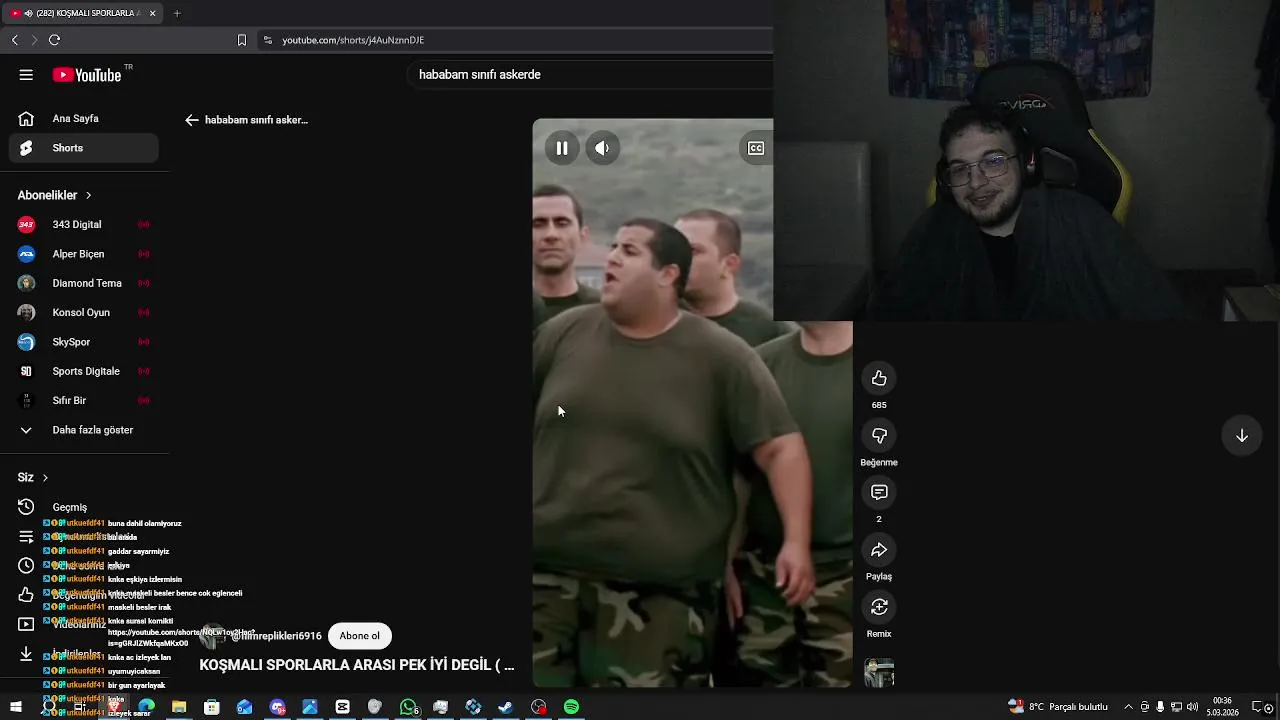
Task: Share the Short via Paylaş
Action: [x=879, y=550]
